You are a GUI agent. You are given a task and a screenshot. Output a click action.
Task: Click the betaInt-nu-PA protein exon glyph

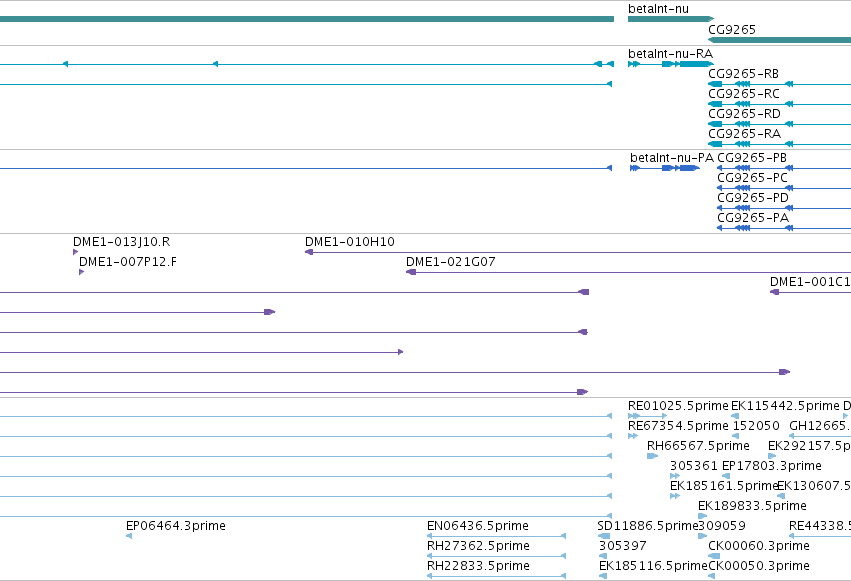click(x=665, y=168)
